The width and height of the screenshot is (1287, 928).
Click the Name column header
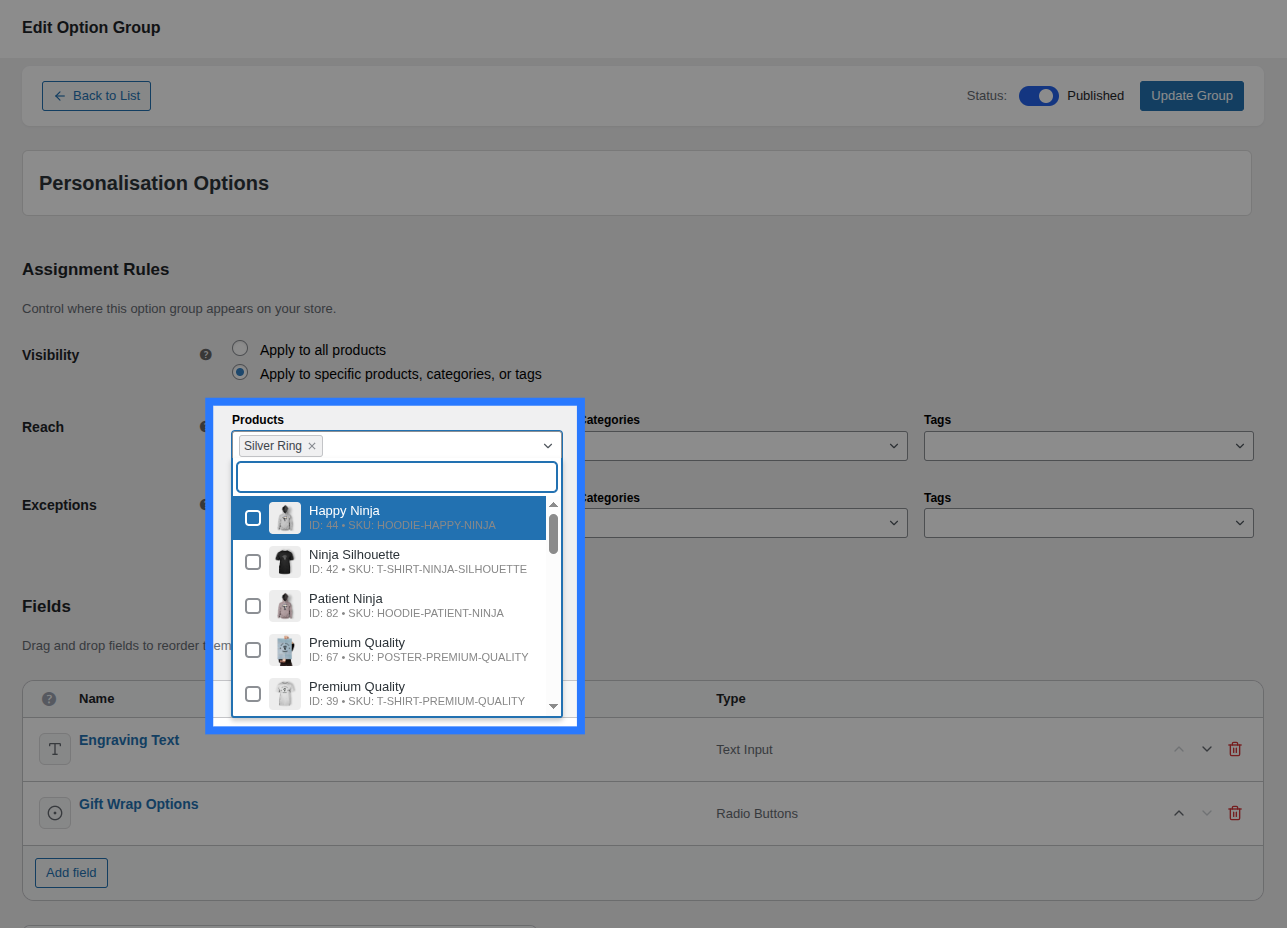coord(97,699)
